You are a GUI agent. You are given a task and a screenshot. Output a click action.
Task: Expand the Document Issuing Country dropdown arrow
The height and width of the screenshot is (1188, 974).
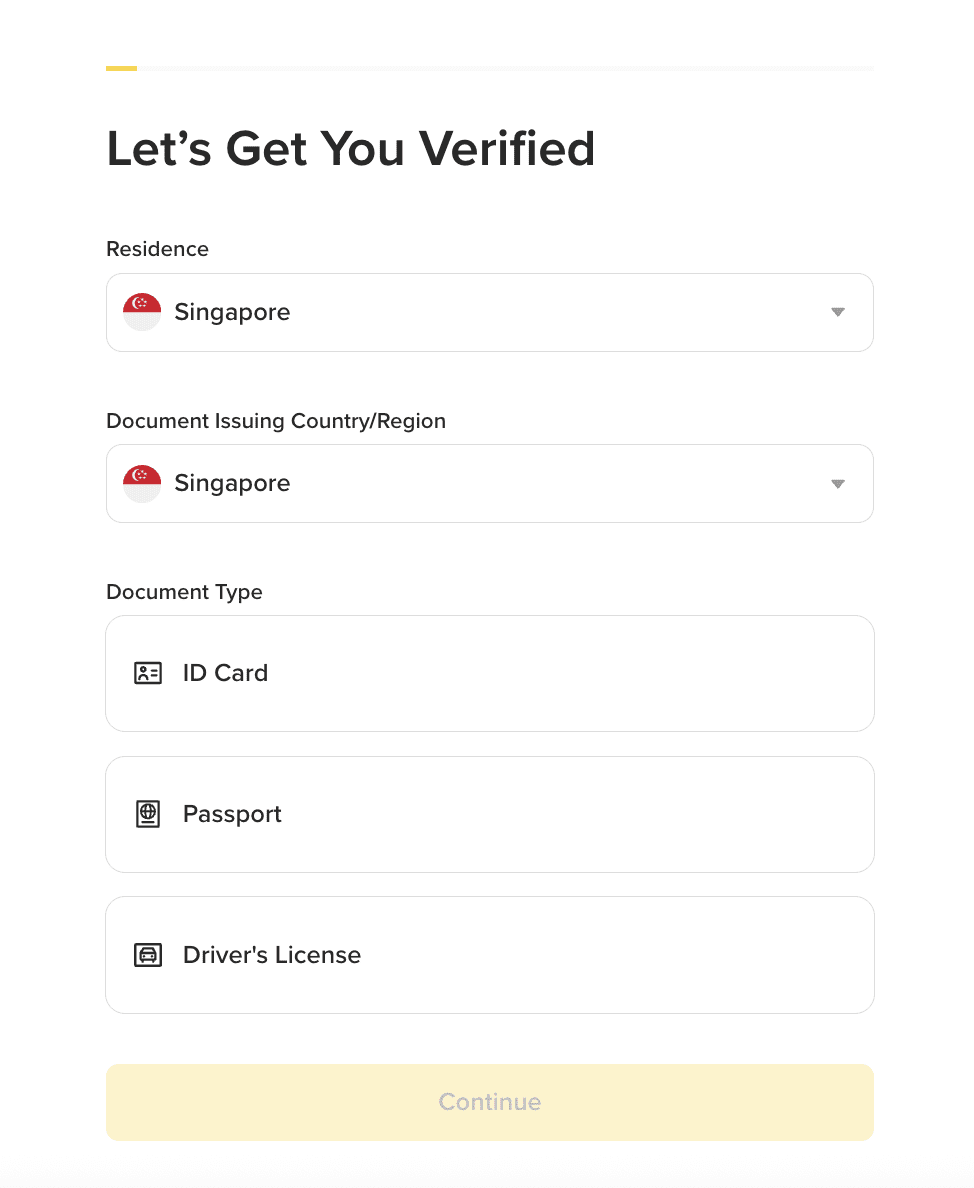838,484
